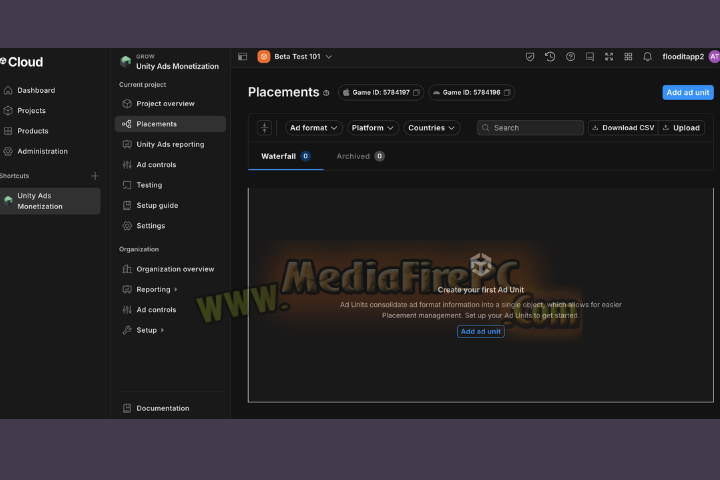
Task: Open Beta Test 101 project dropdown
Action: (x=303, y=56)
